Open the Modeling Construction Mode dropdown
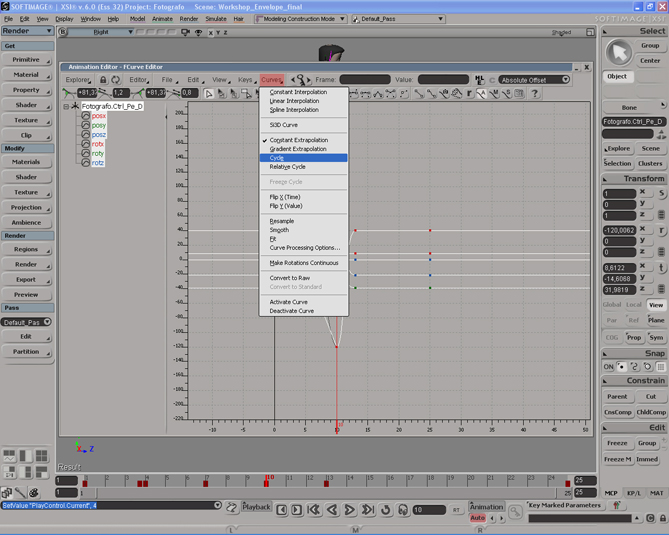Image resolution: width=669 pixels, height=535 pixels. [300, 19]
